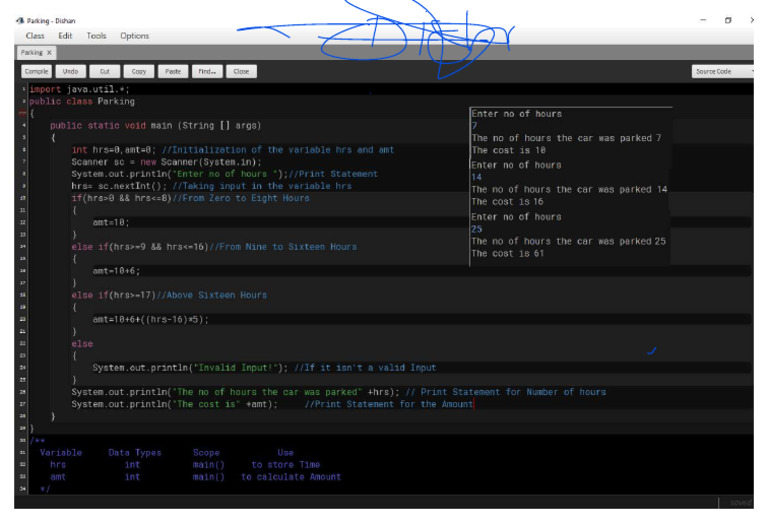Screen dimensions: 768x523
Task: Click the Compile button
Action: (x=36, y=71)
